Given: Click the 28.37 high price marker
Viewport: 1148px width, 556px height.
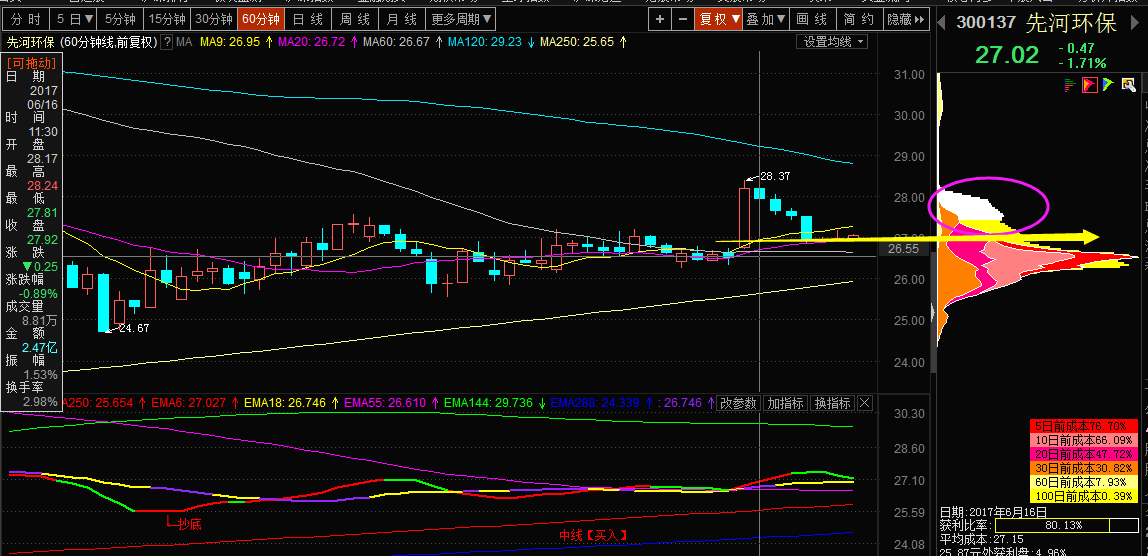Looking at the screenshot, I should pos(775,177).
